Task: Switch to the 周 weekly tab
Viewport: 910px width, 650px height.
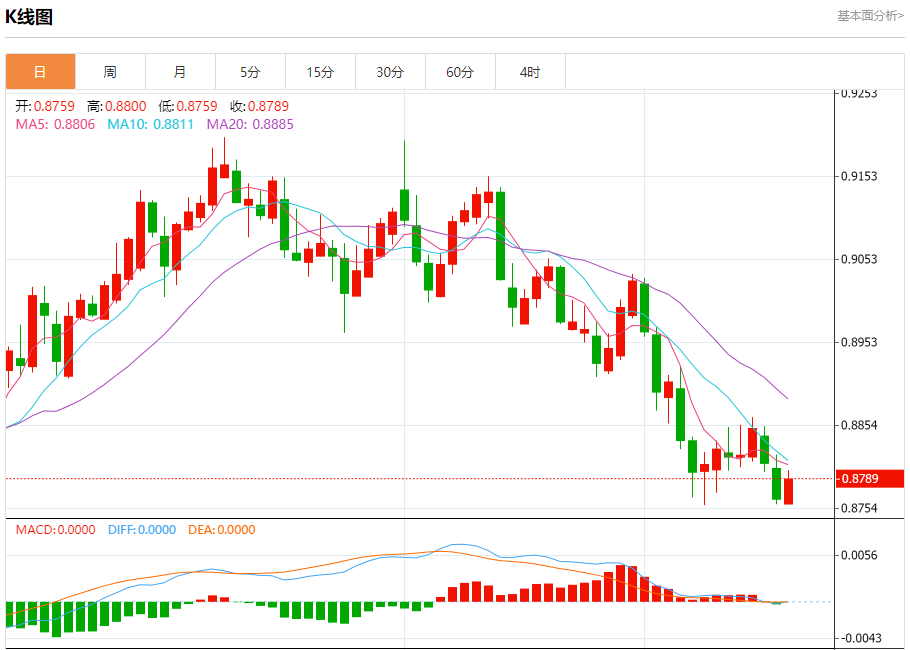Action: pos(110,72)
